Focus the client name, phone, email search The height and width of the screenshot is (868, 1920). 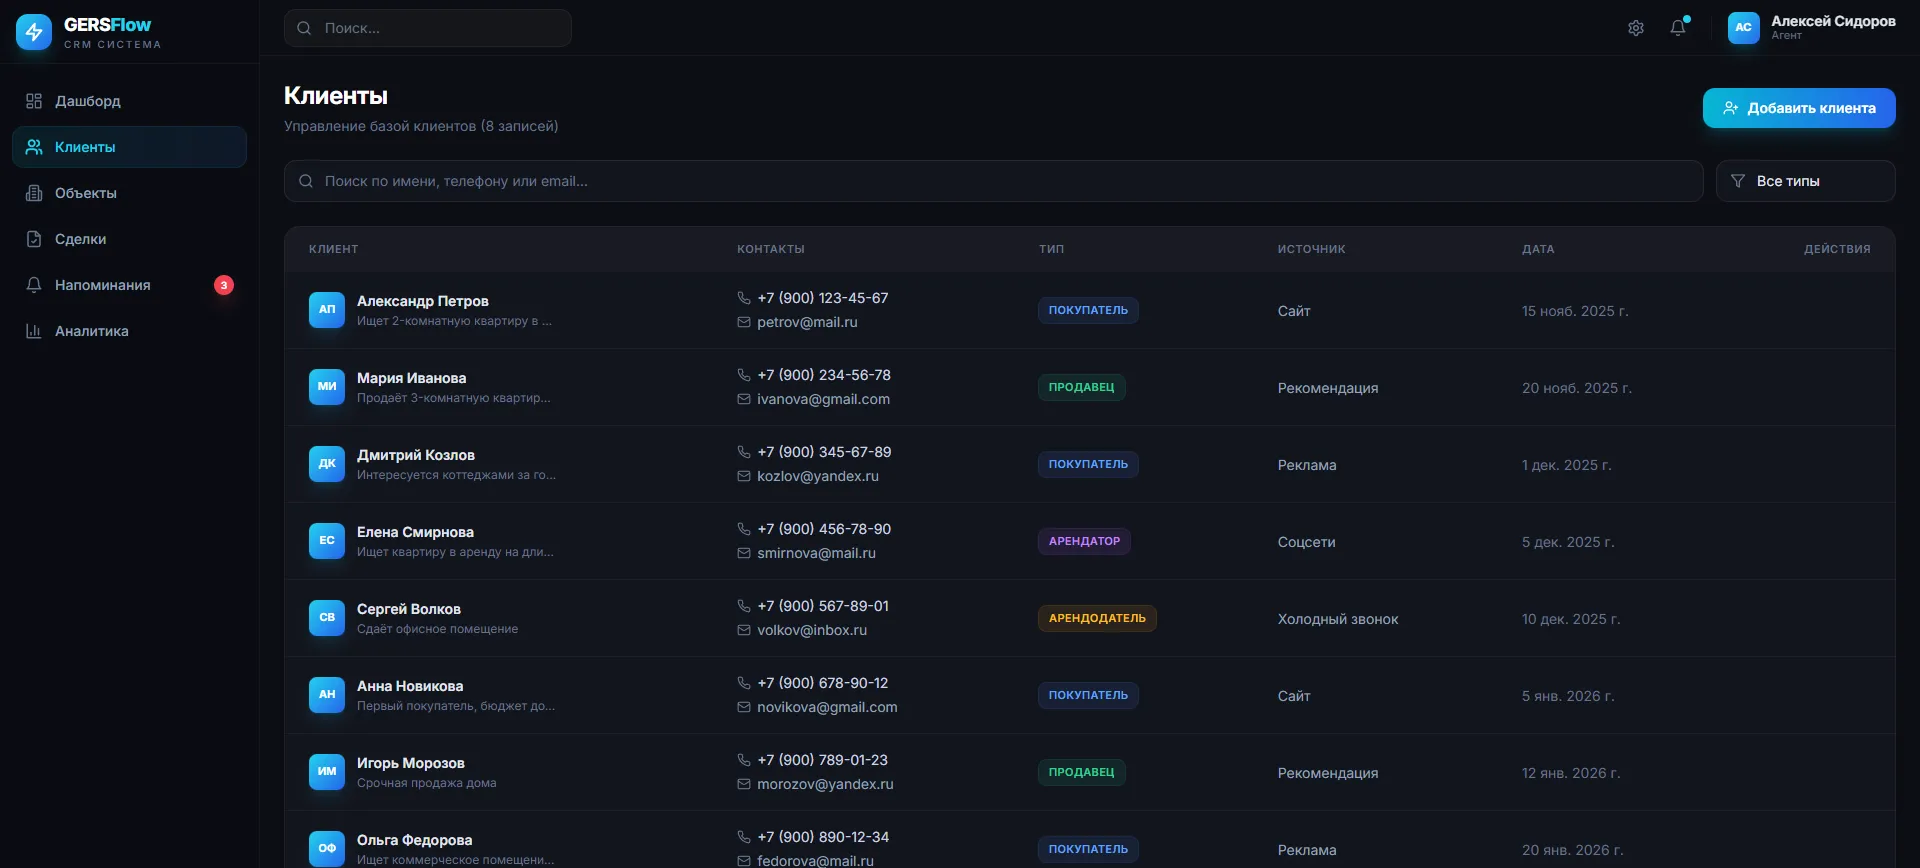tap(993, 181)
